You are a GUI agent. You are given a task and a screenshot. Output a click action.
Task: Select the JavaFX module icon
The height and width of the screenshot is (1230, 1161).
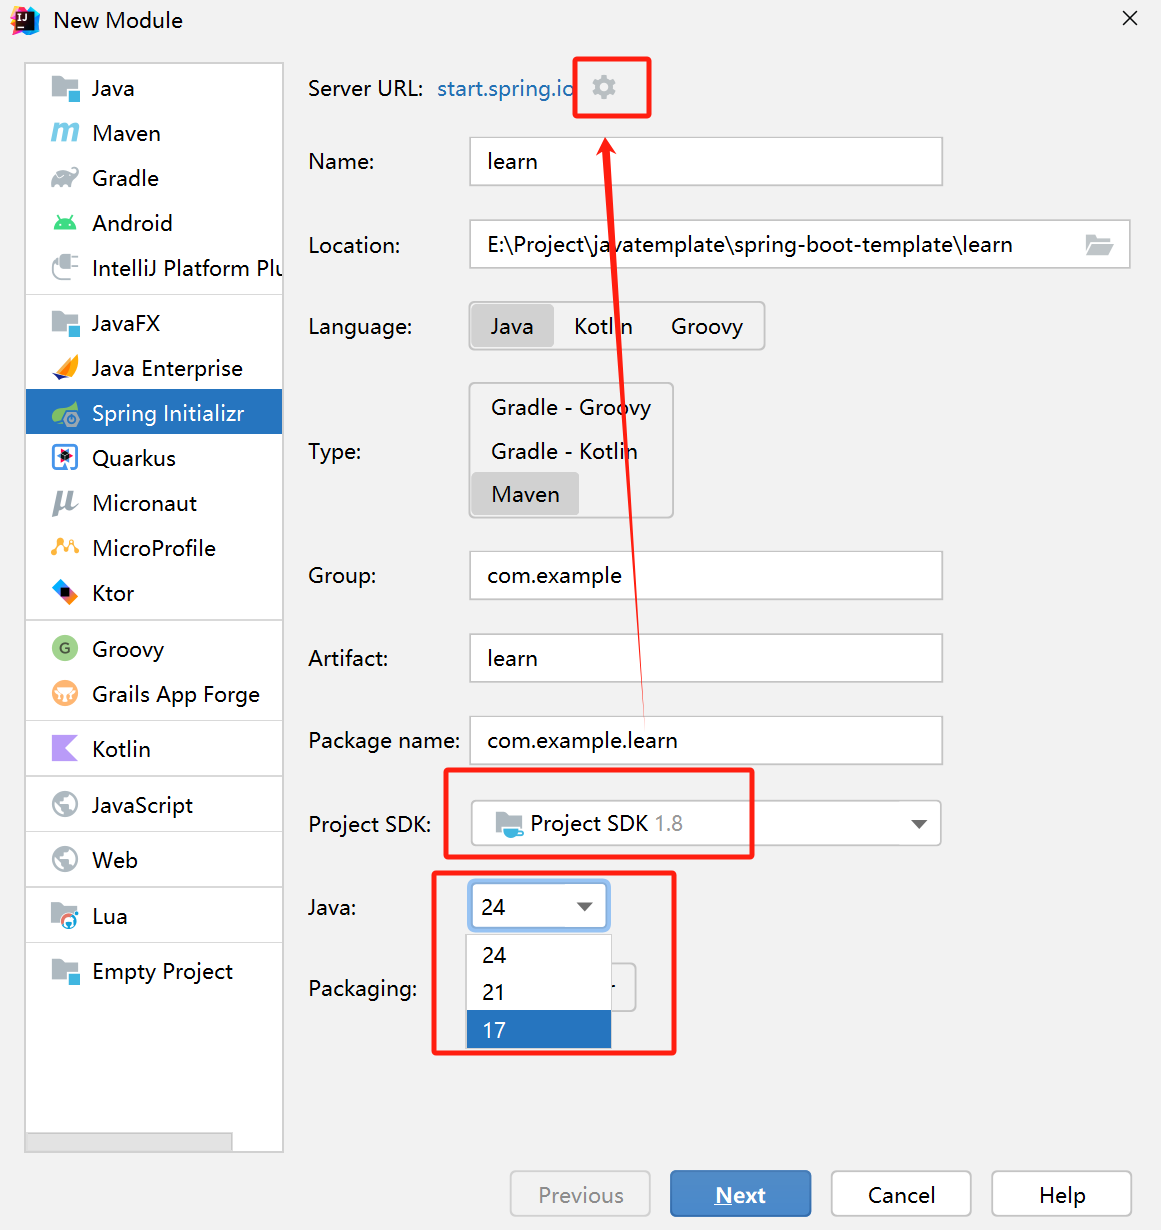[65, 323]
